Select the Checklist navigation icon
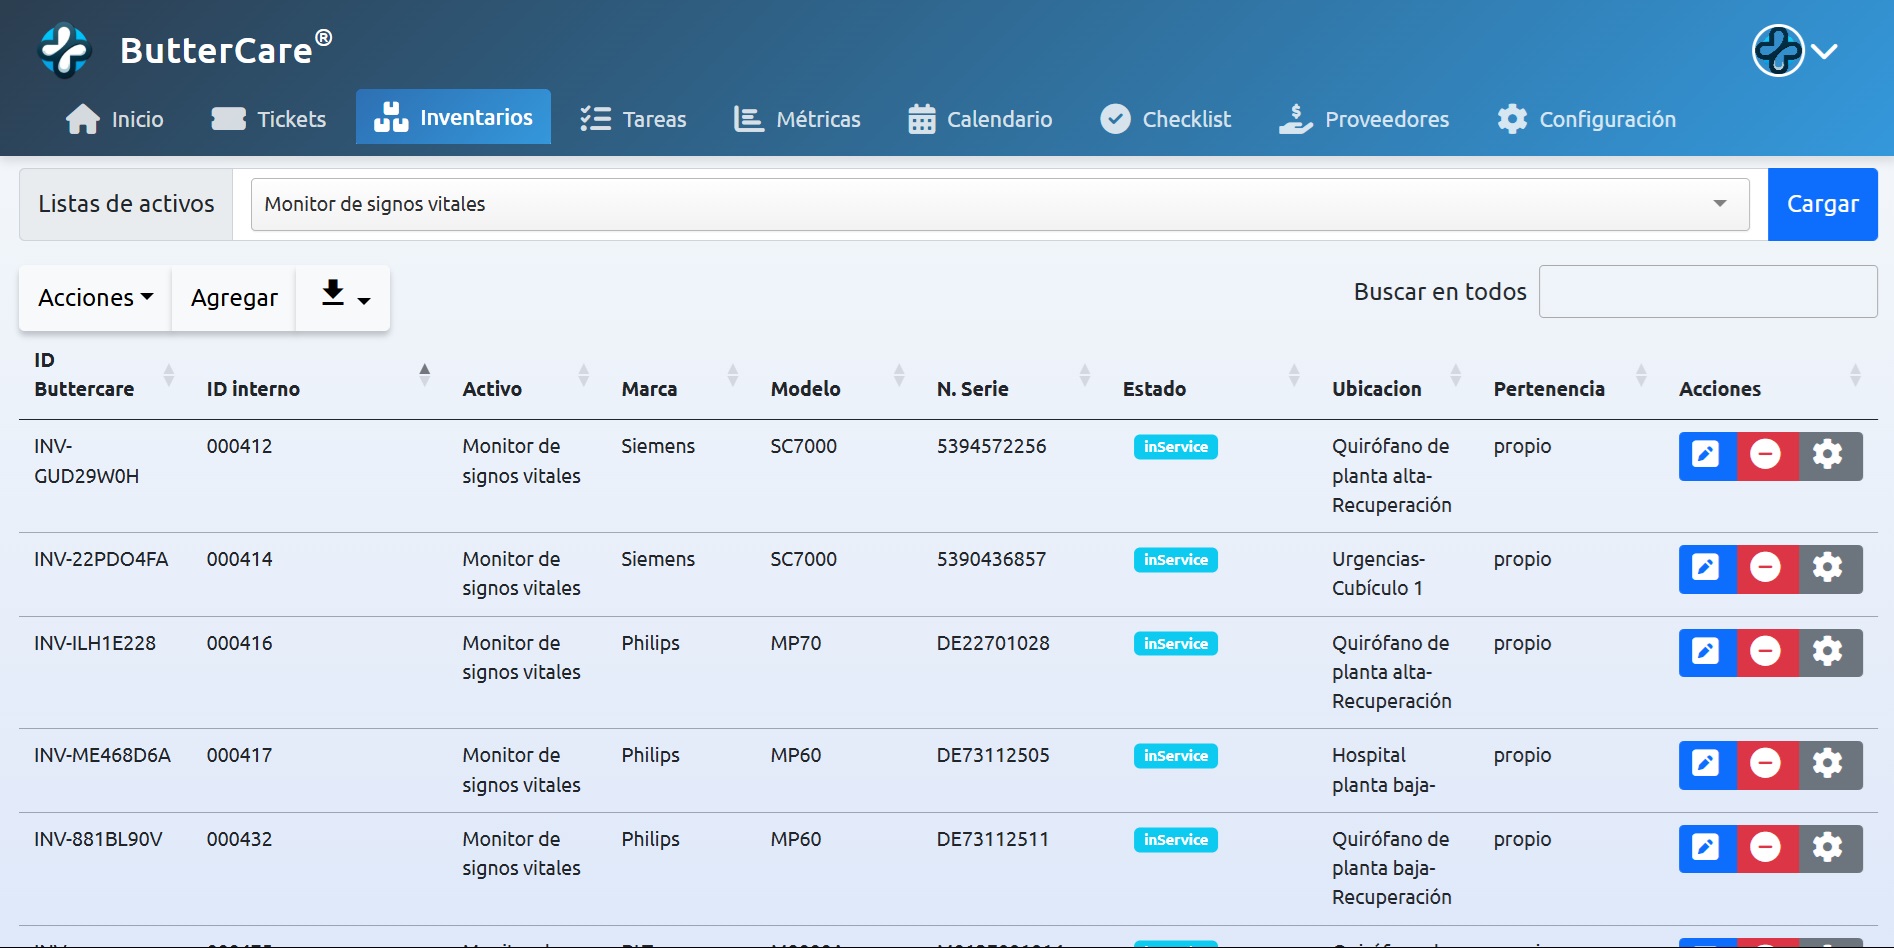1894x948 pixels. 1114,118
